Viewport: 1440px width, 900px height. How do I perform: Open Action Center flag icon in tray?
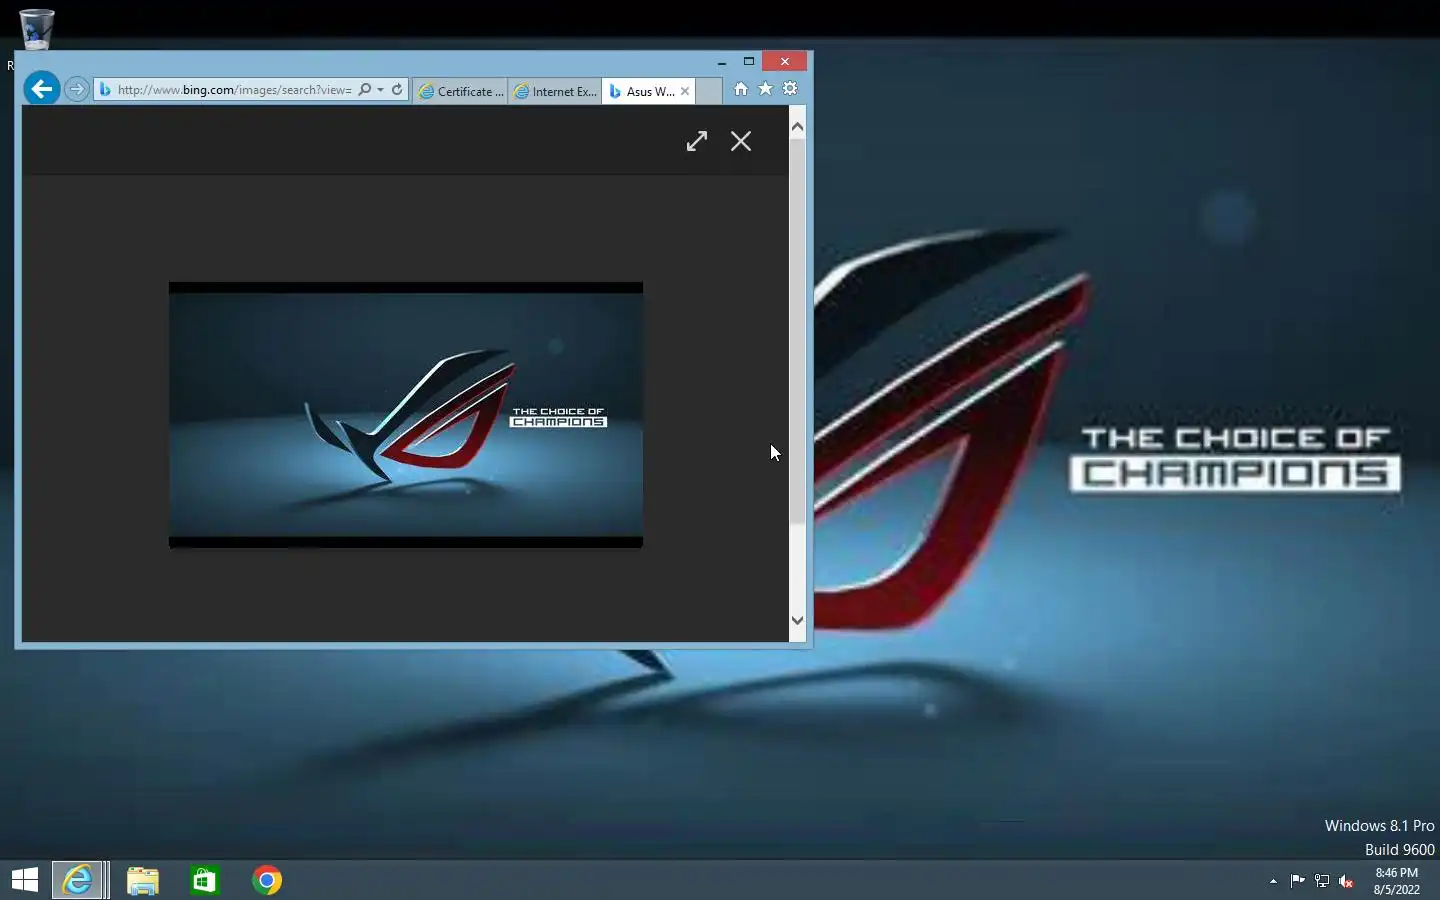click(1297, 881)
